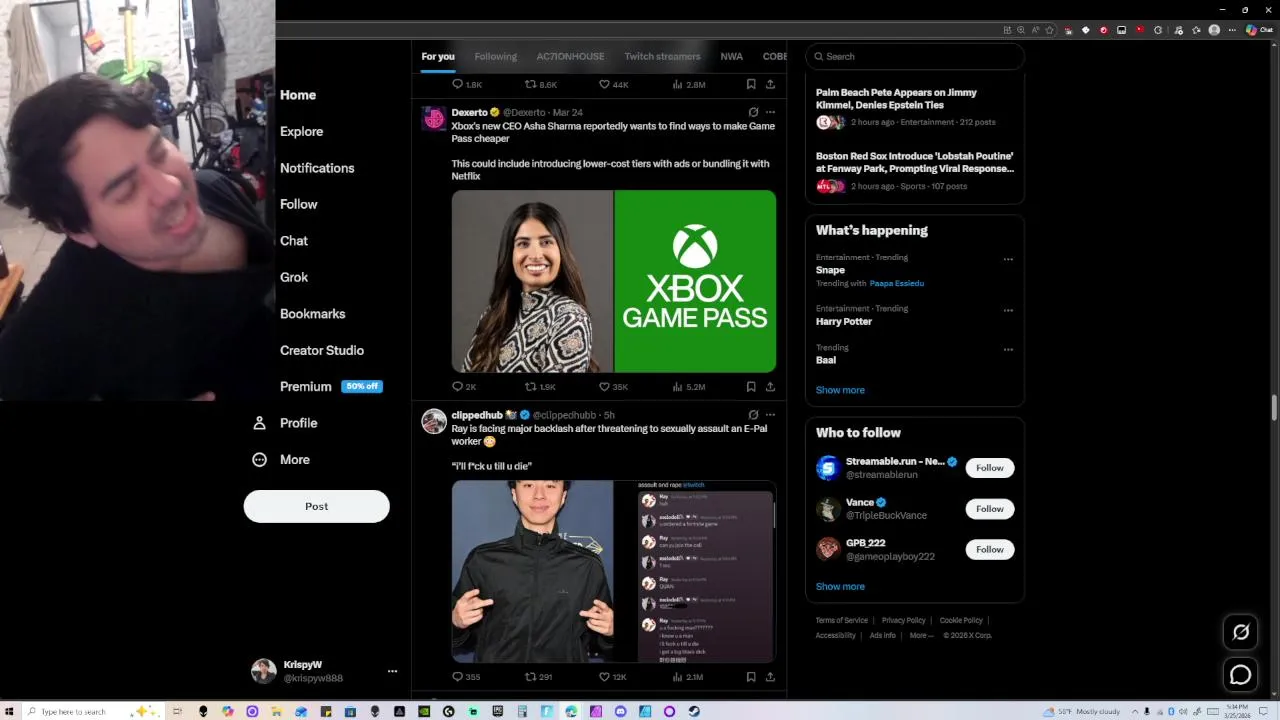
Task: Repost the clippedhub post with 291 reposts
Action: (538, 677)
